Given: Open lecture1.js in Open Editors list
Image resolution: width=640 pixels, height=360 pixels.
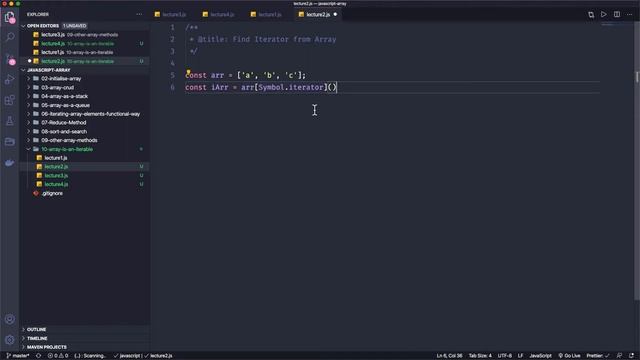Looking at the screenshot, I should point(85,52).
